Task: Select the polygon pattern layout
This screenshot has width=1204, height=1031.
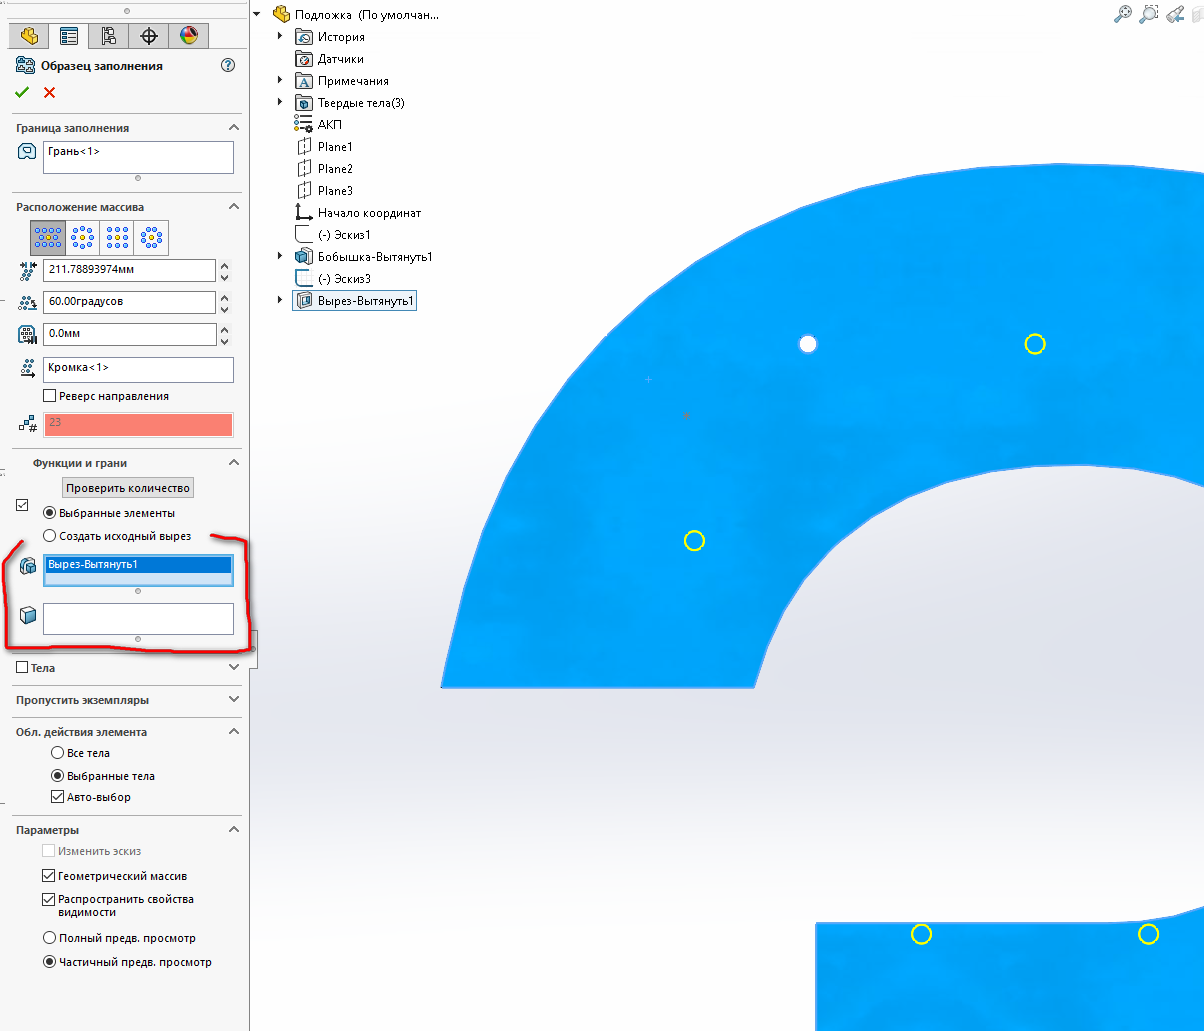Action: tap(151, 237)
